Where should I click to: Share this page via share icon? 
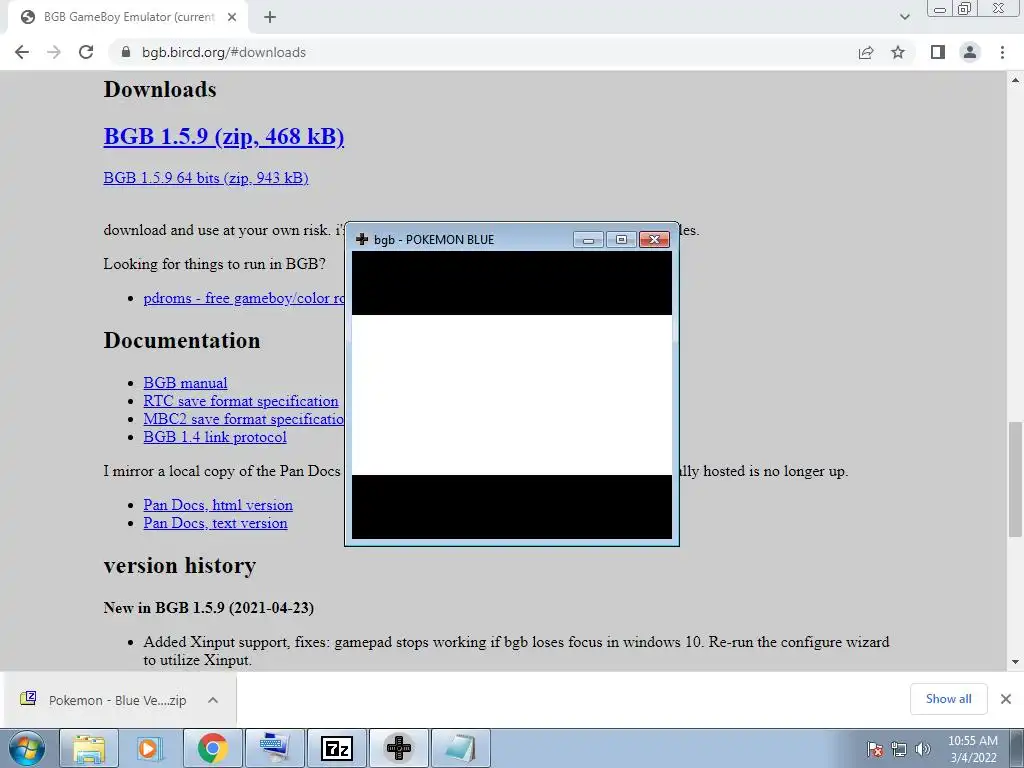click(x=866, y=52)
